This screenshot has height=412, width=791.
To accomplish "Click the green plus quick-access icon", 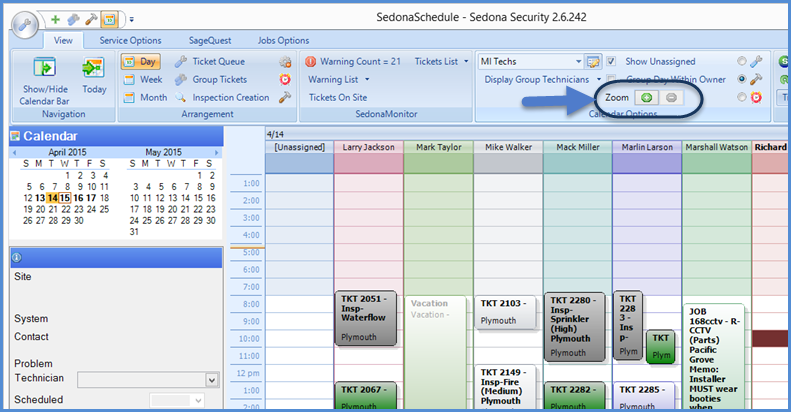I will pyautogui.click(x=55, y=20).
